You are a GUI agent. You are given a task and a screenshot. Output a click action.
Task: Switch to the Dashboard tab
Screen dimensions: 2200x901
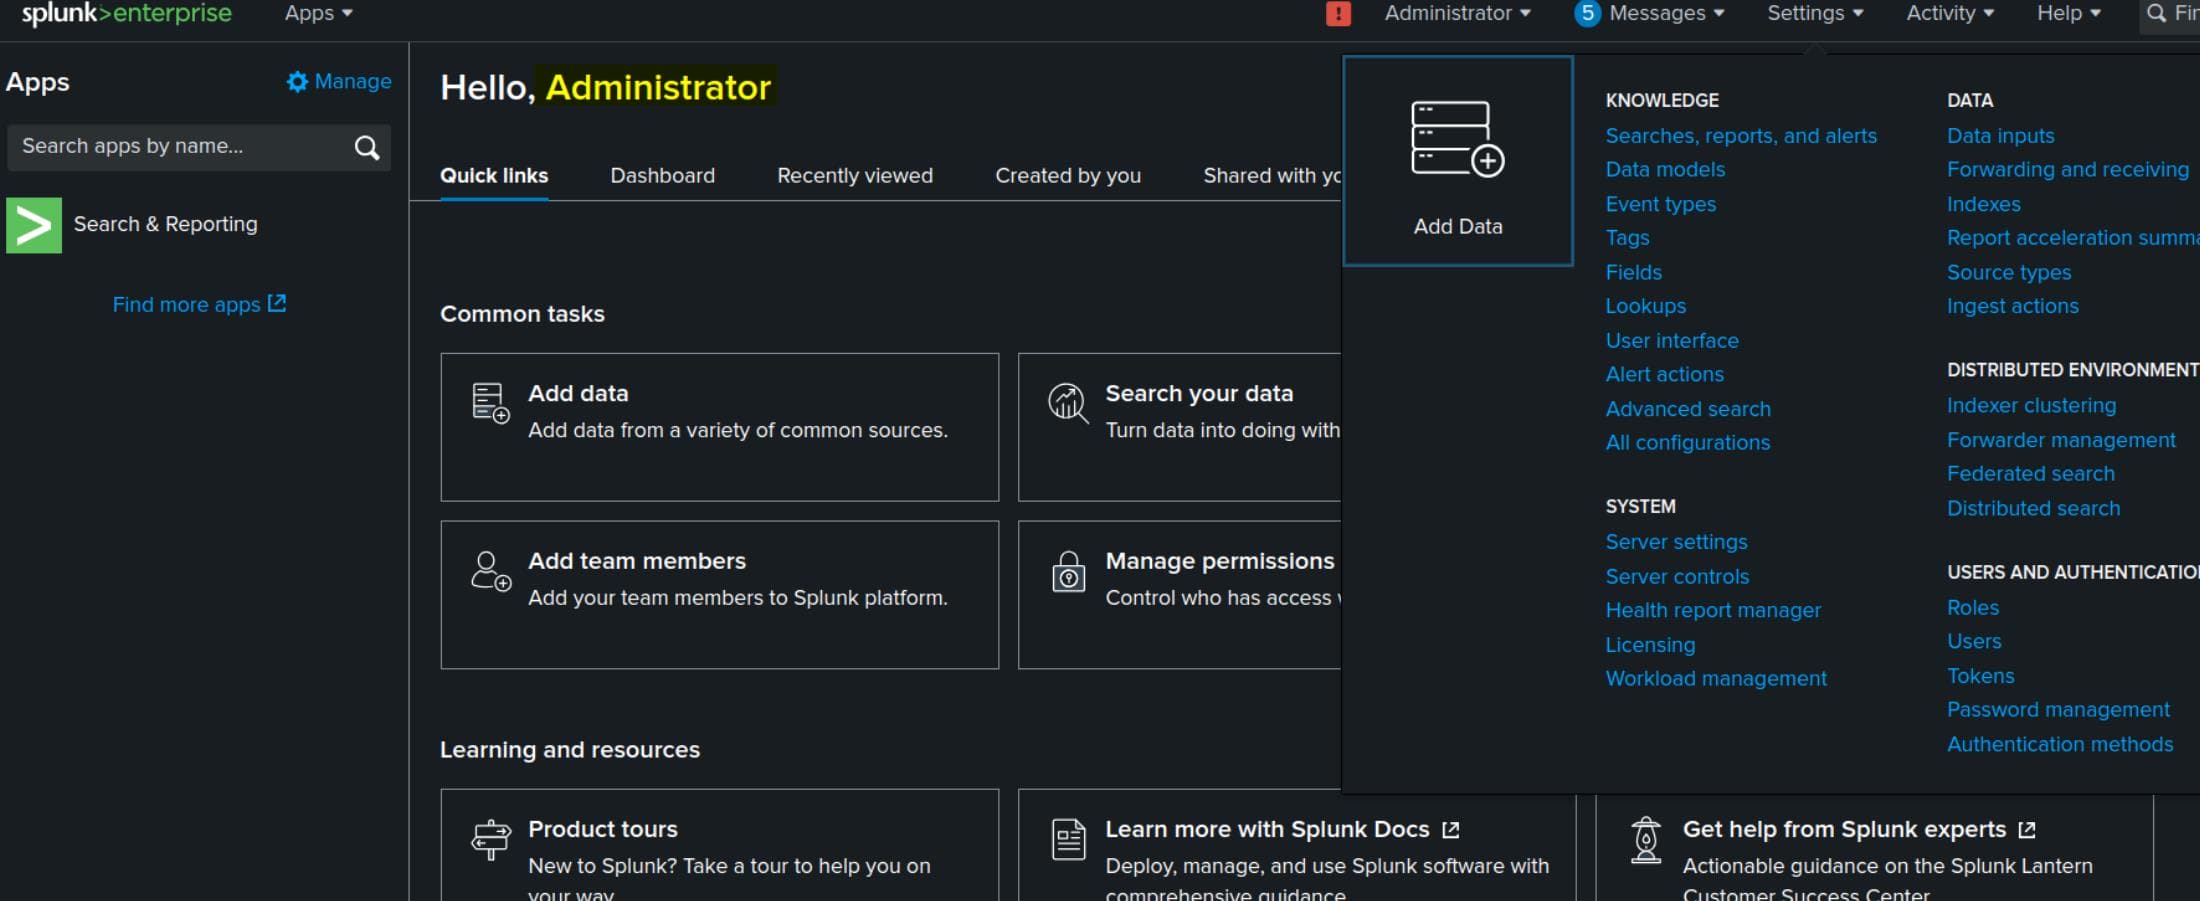pyautogui.click(x=663, y=176)
